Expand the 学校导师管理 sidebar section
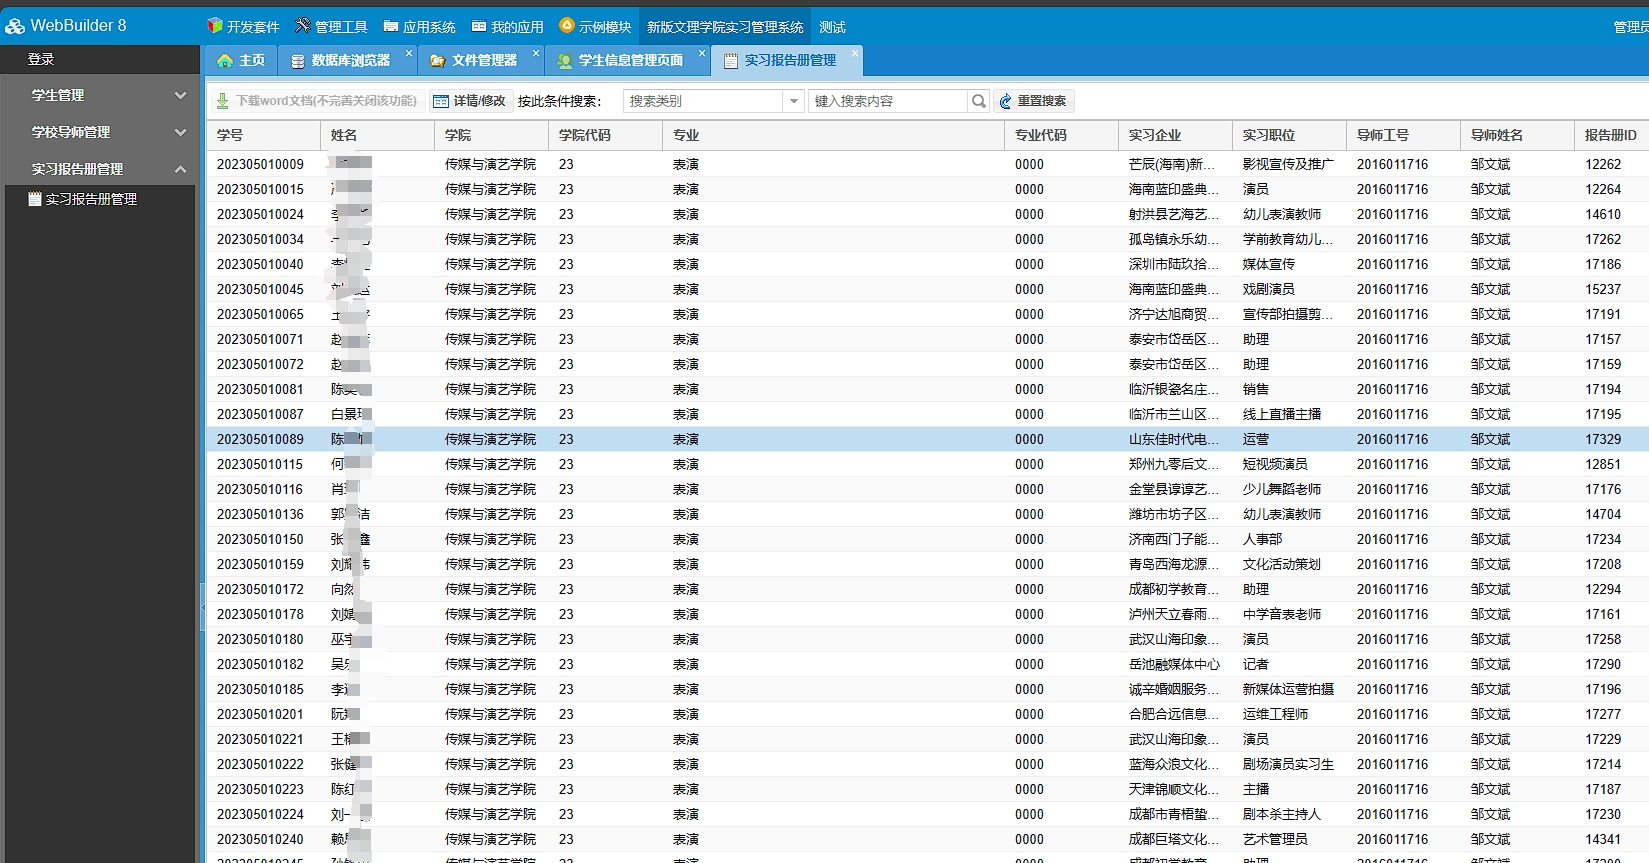This screenshot has height=863, width=1649. point(100,132)
